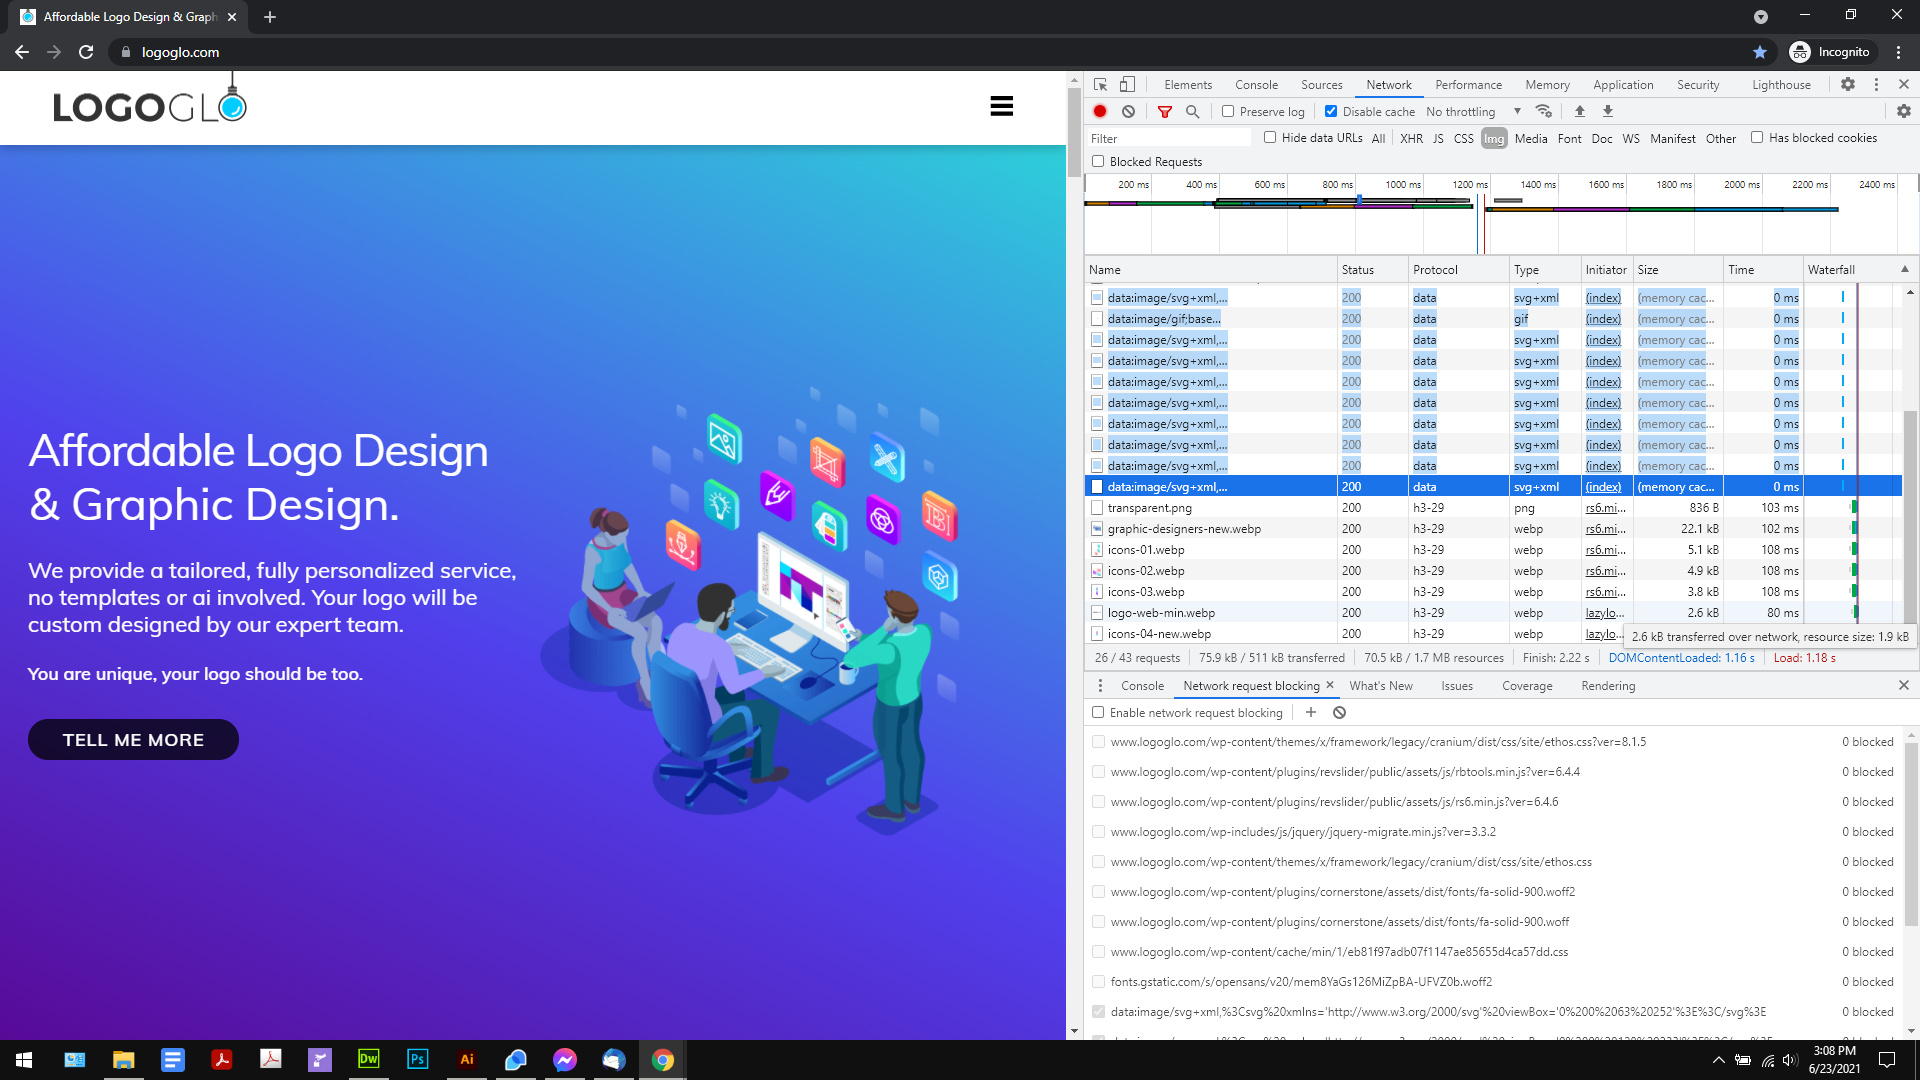
Task: Clear the network log
Action: click(x=1128, y=112)
